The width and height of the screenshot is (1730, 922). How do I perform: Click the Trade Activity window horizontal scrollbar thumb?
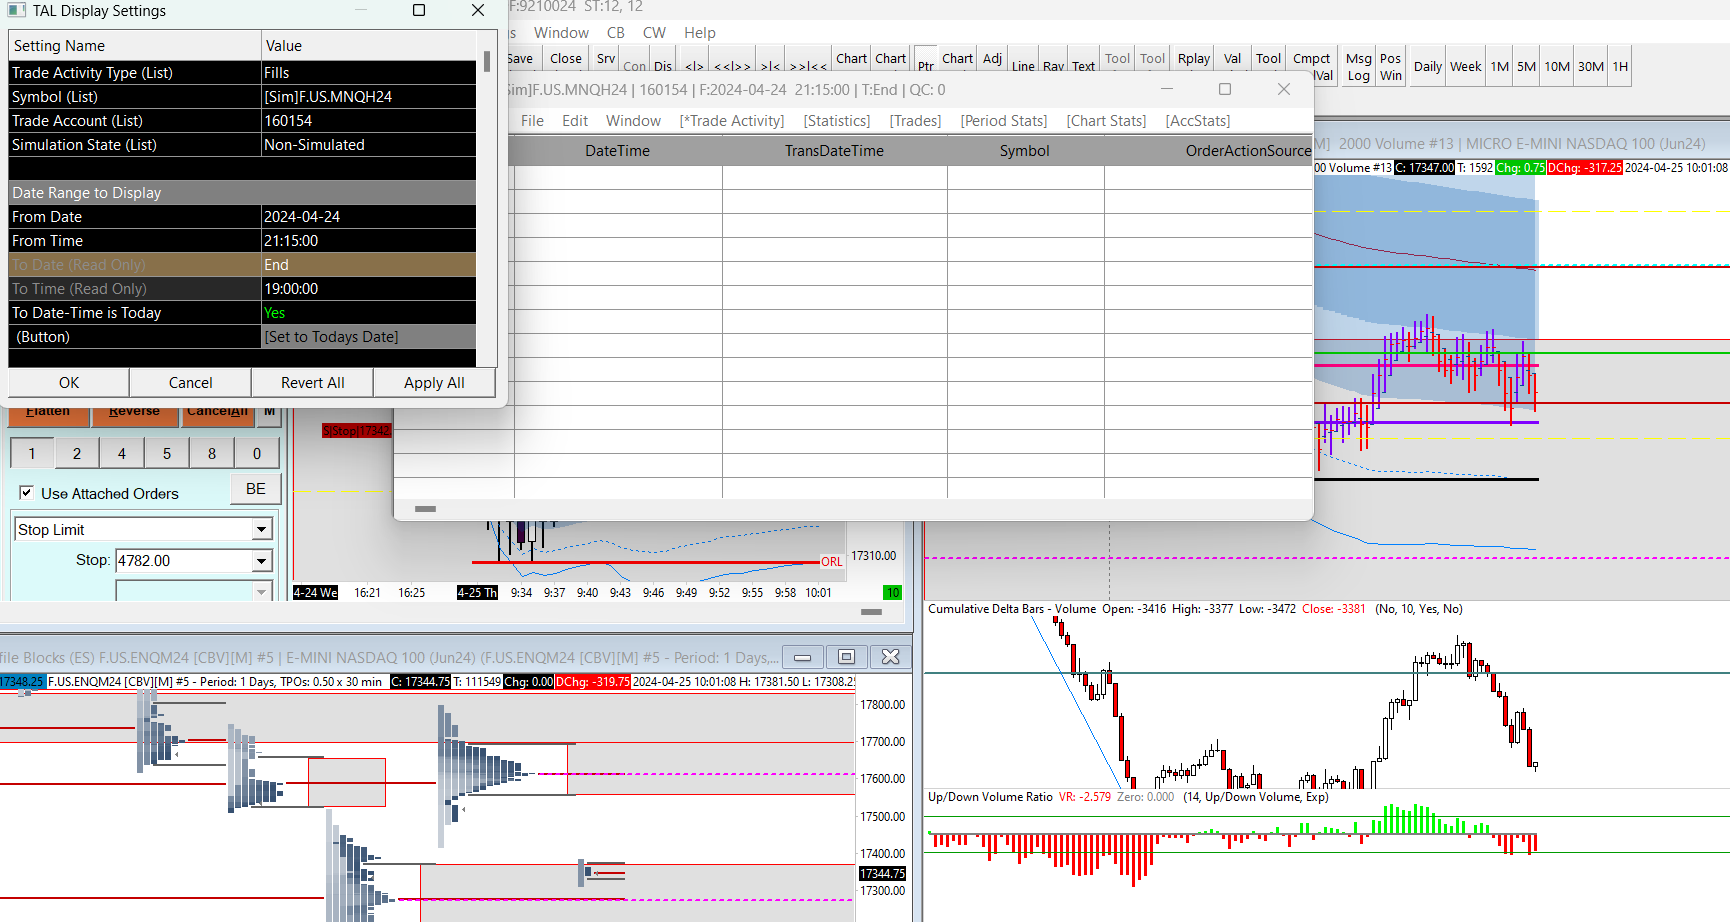[x=425, y=509]
